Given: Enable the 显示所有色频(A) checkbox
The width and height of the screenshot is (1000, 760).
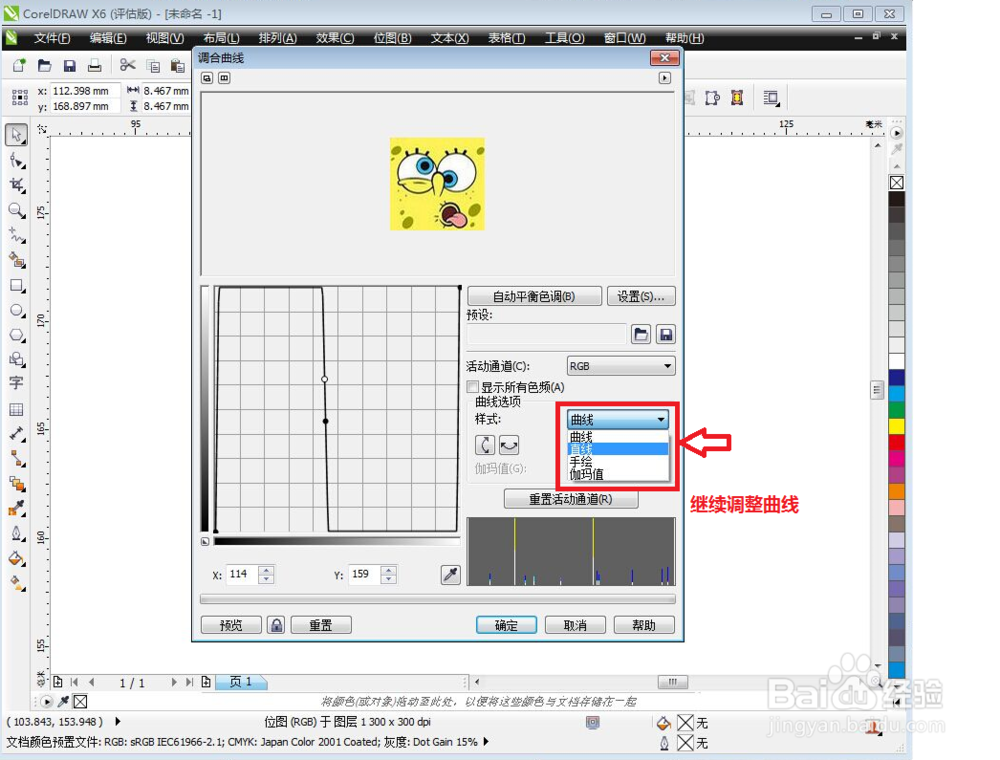Looking at the screenshot, I should 473,386.
